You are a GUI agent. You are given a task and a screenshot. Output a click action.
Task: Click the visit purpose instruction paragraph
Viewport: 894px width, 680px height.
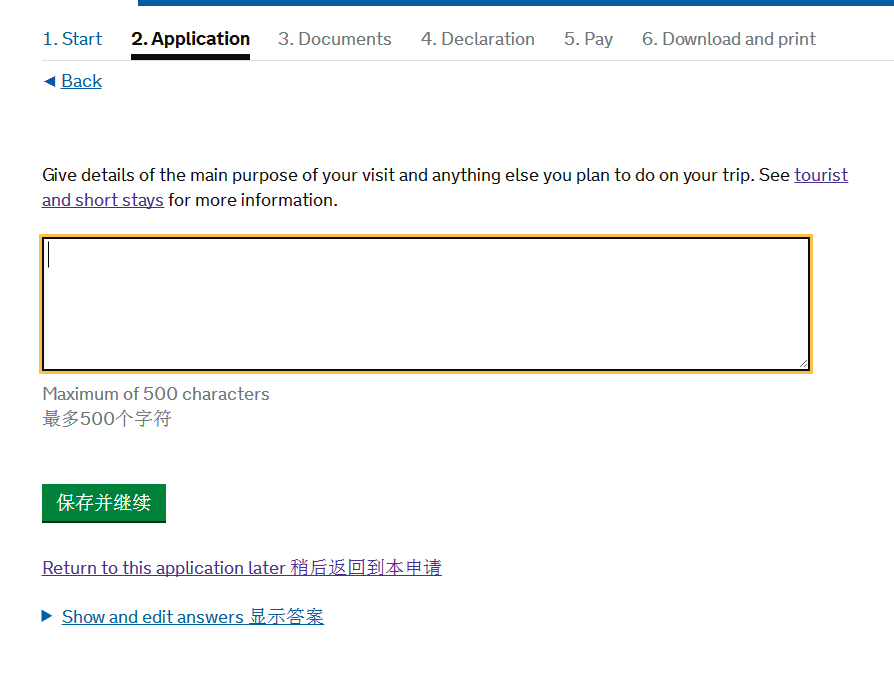[x=400, y=176]
